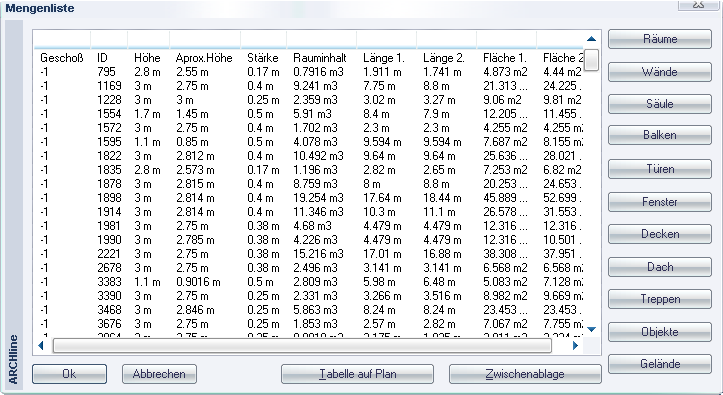This screenshot has width=723, height=395.
Task: Click the Fläche 1. column label
Action: click(504, 58)
